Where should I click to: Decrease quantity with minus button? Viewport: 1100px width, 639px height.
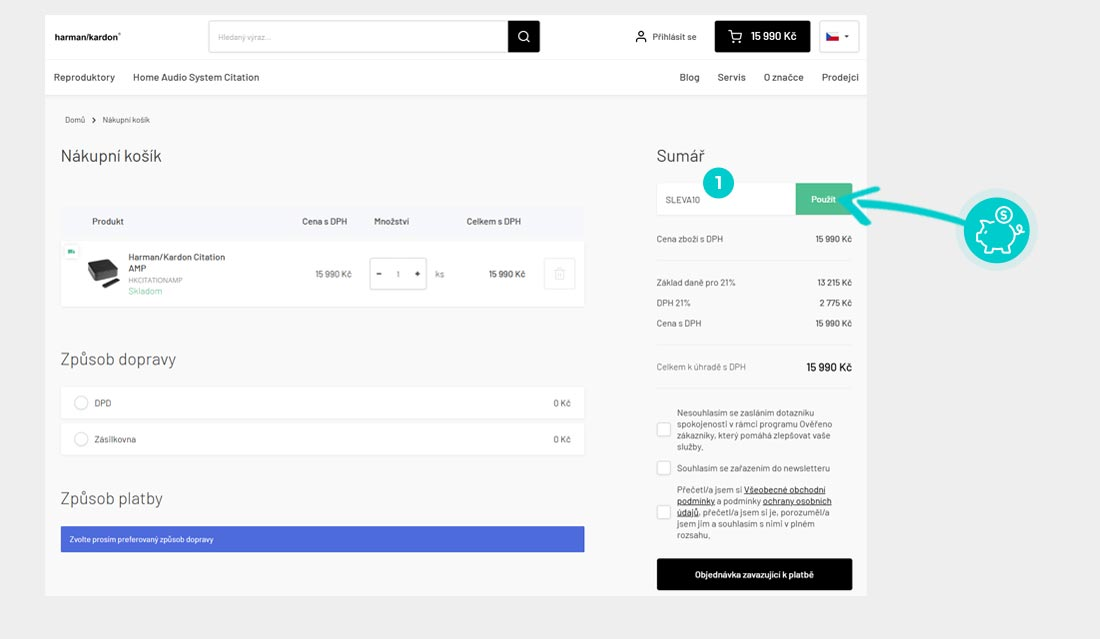coord(379,274)
